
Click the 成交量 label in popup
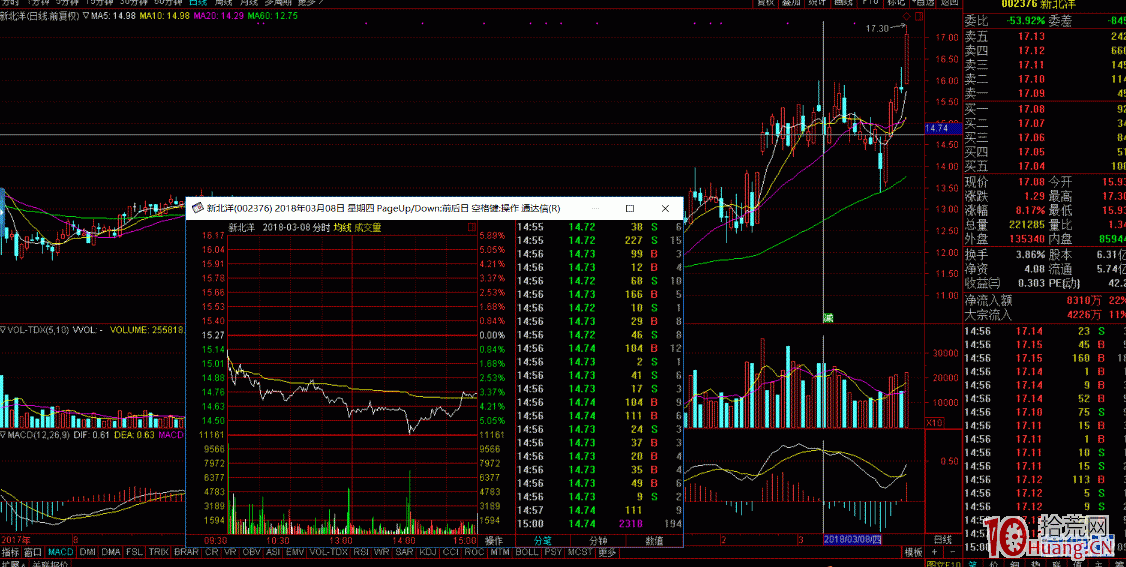tap(367, 228)
